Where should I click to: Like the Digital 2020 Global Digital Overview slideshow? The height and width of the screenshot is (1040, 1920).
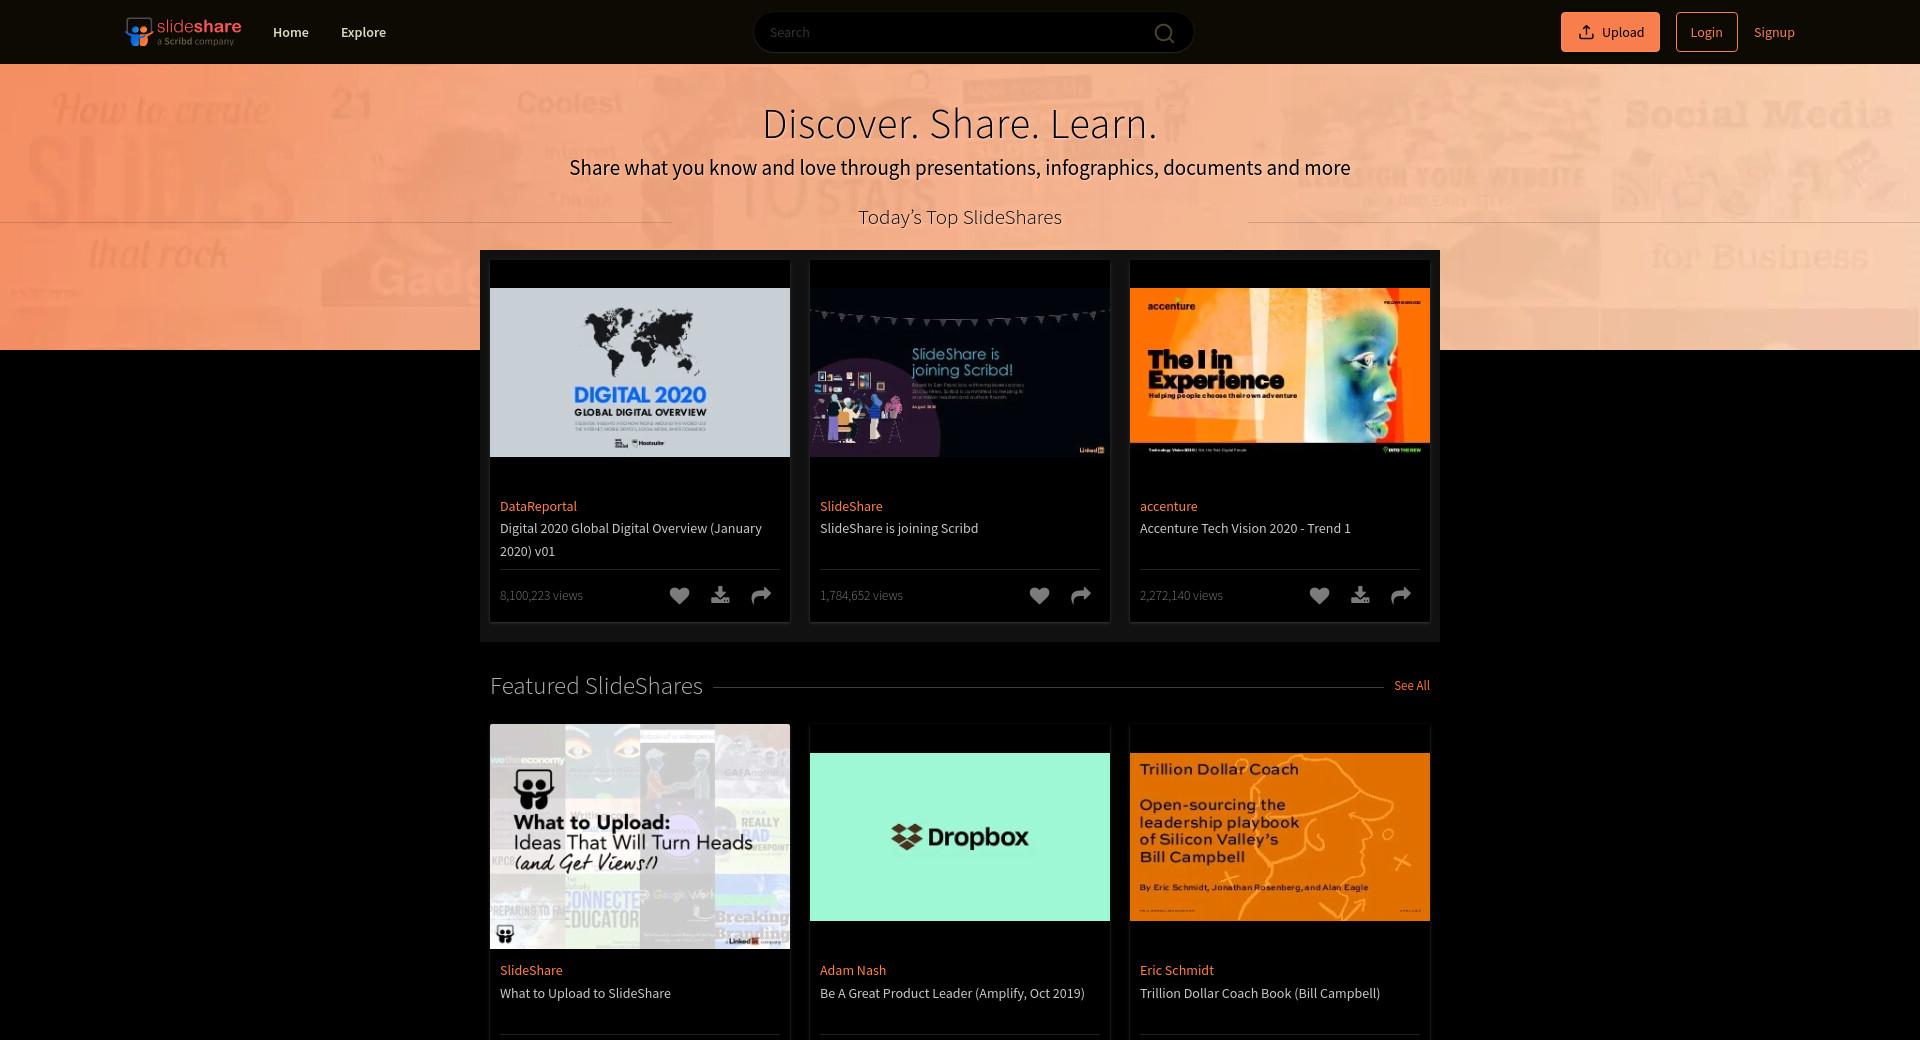click(679, 596)
